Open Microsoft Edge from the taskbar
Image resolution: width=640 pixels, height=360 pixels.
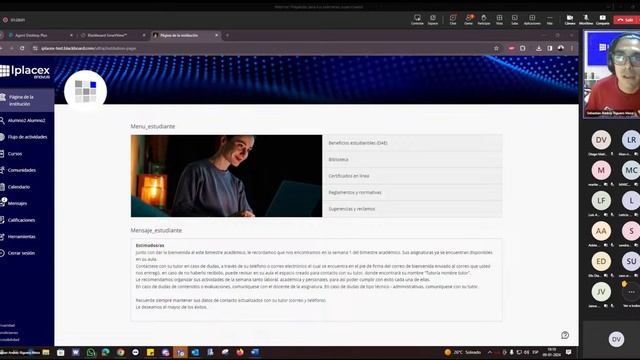(x=105, y=352)
